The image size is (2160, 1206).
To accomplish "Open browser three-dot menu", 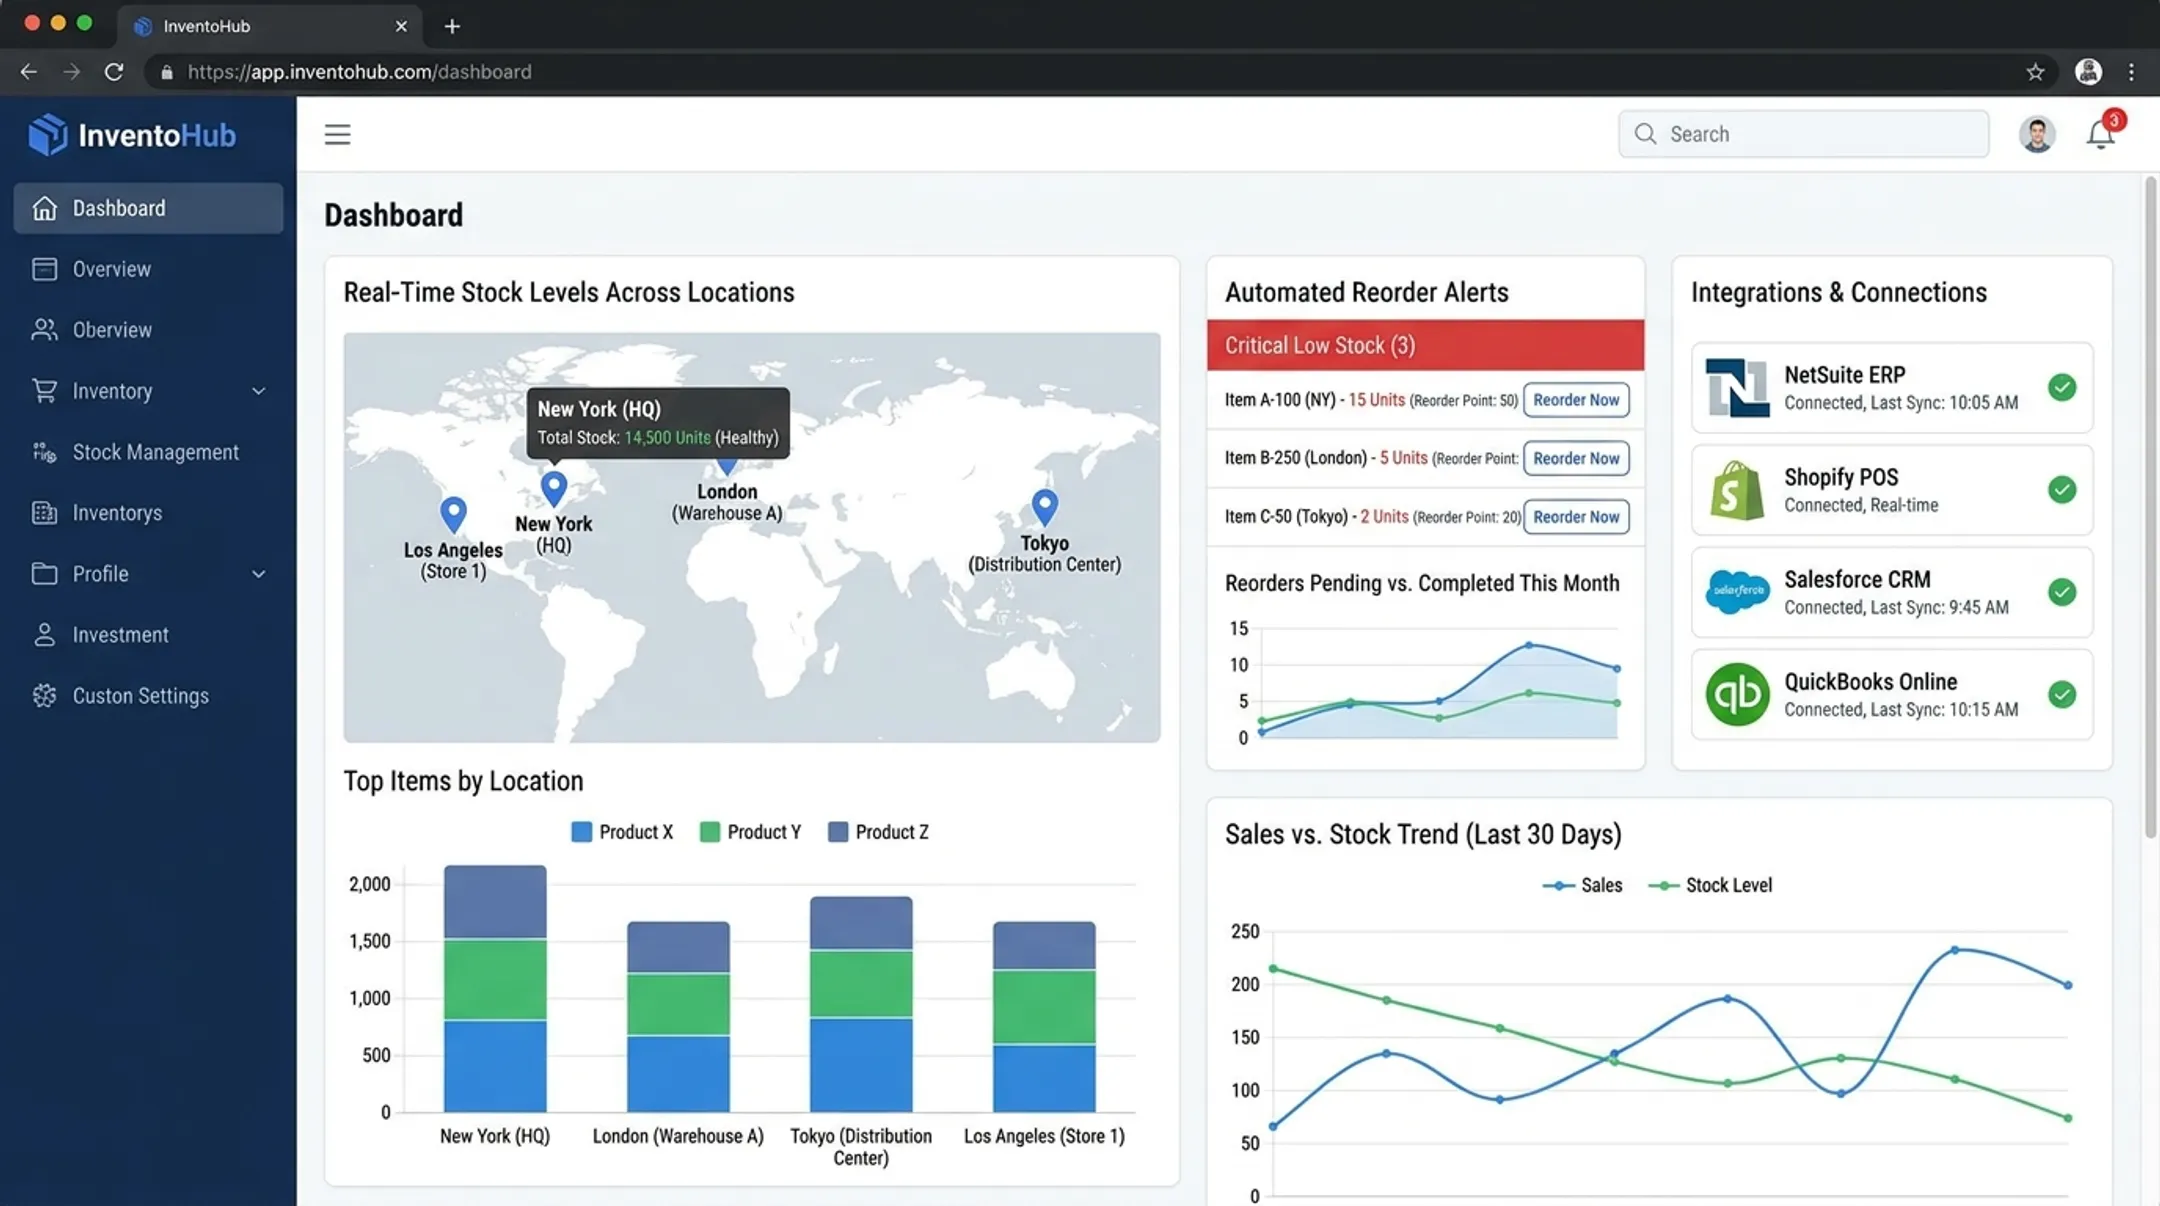I will click(2131, 72).
